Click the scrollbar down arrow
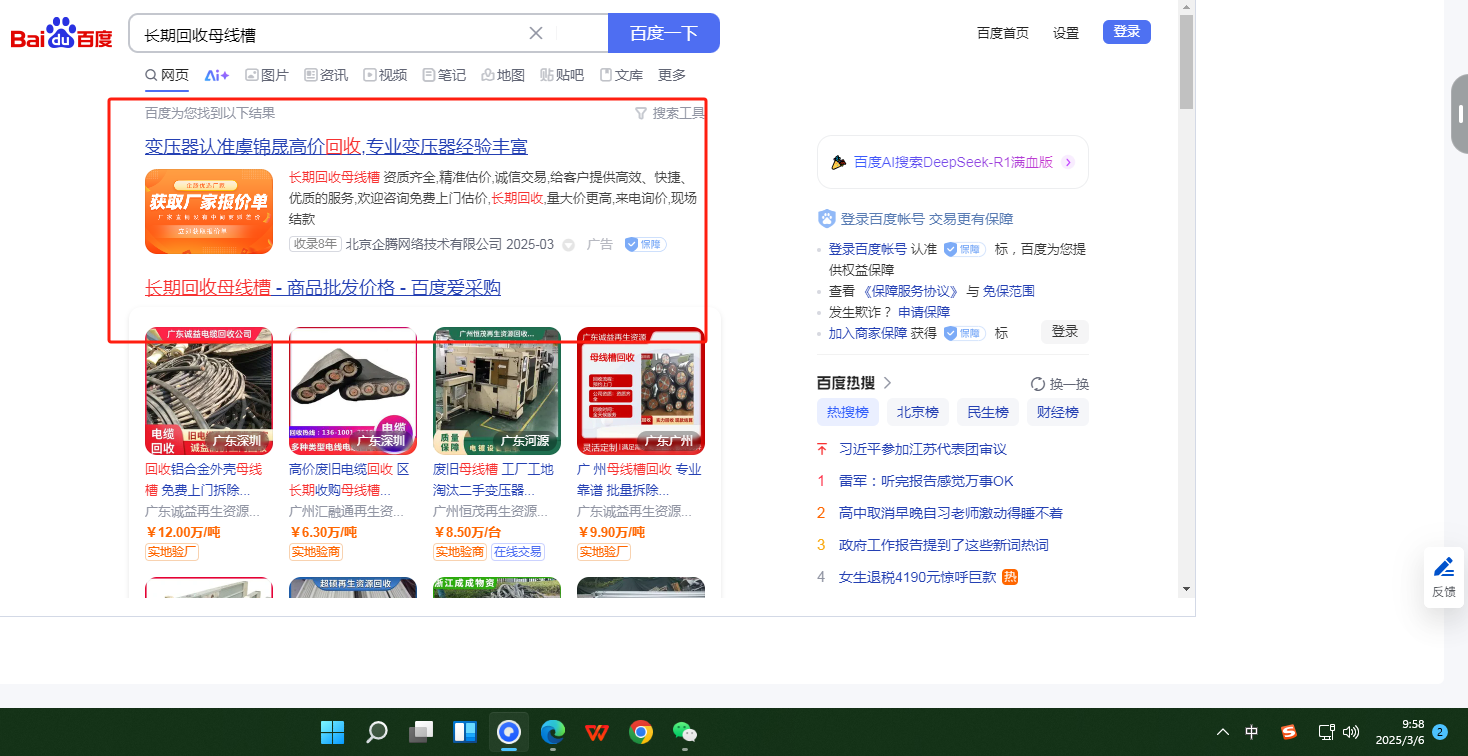Screen dimensions: 1468x756 click(1186, 589)
